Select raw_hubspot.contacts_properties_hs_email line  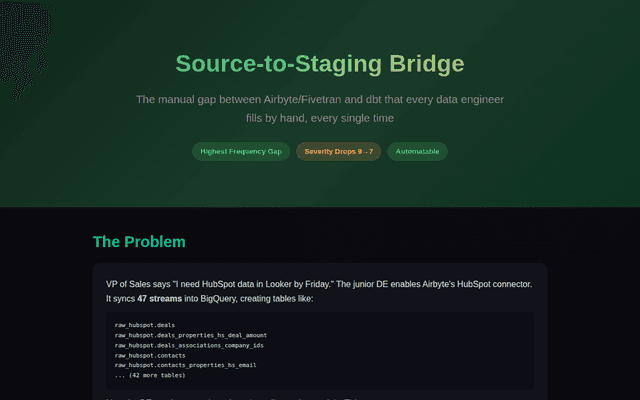click(185, 365)
